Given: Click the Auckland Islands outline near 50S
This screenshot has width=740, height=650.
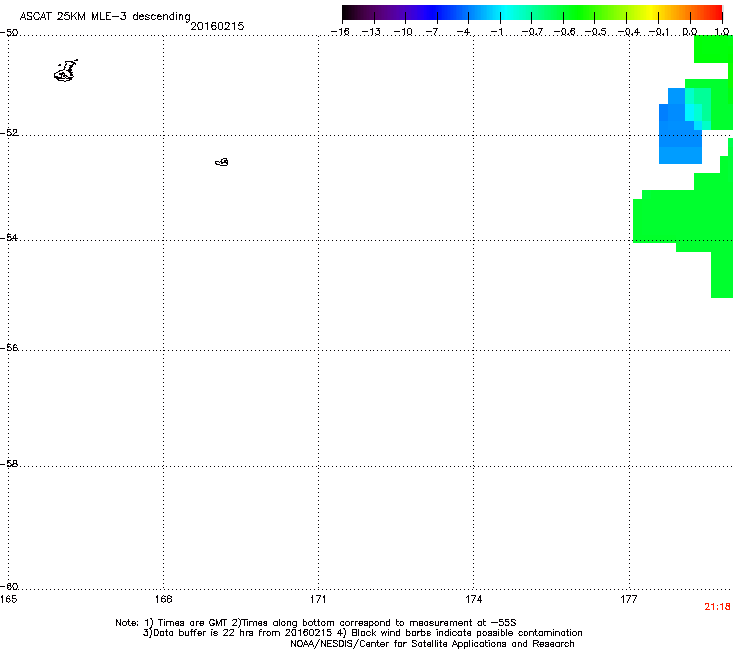Looking at the screenshot, I should (x=66, y=71).
